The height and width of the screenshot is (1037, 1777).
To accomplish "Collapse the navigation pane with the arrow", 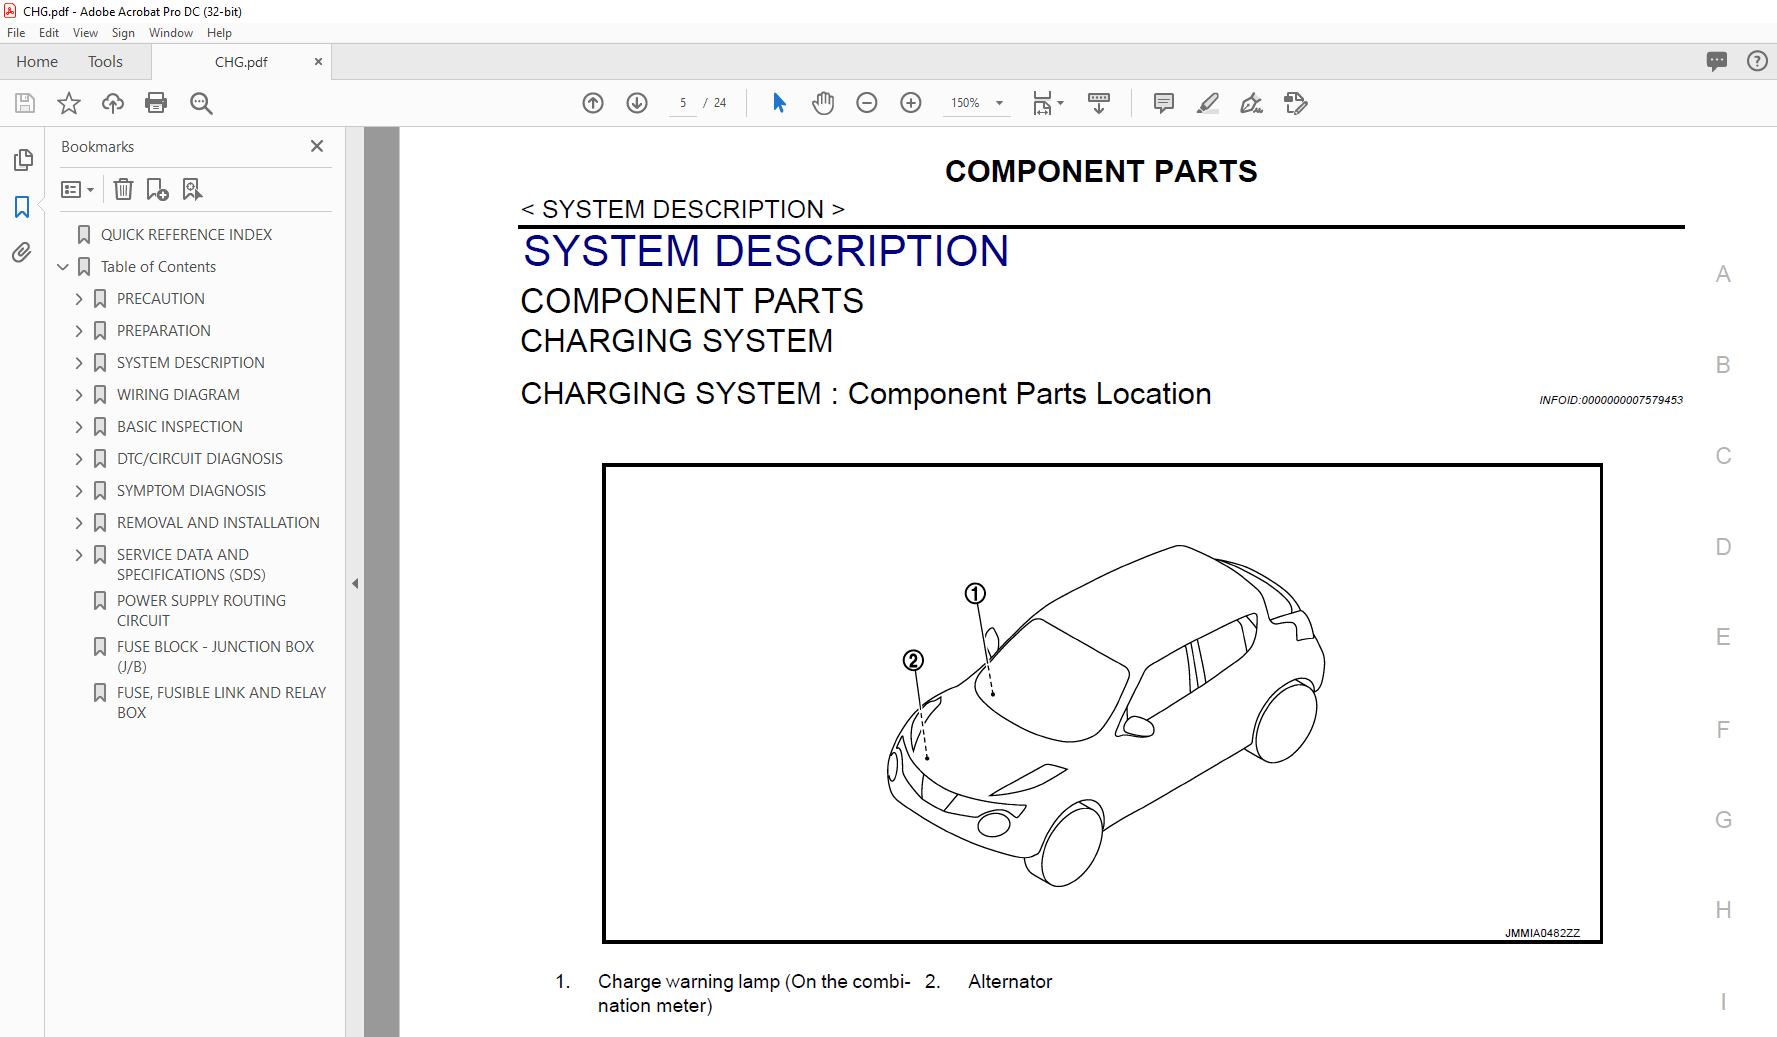I will [x=355, y=583].
